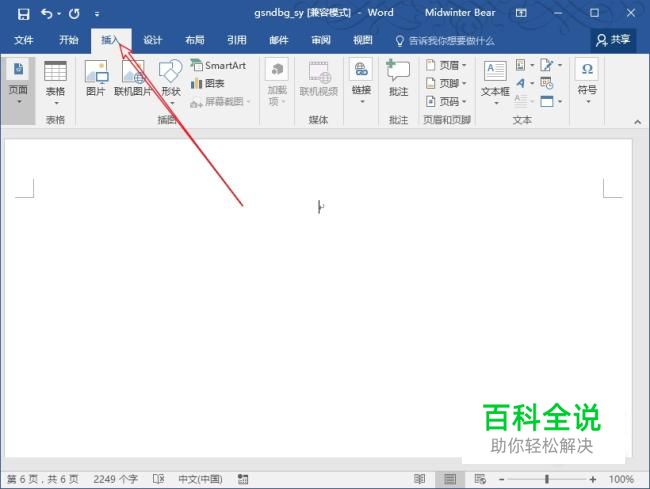Insert date and time

coord(547,83)
